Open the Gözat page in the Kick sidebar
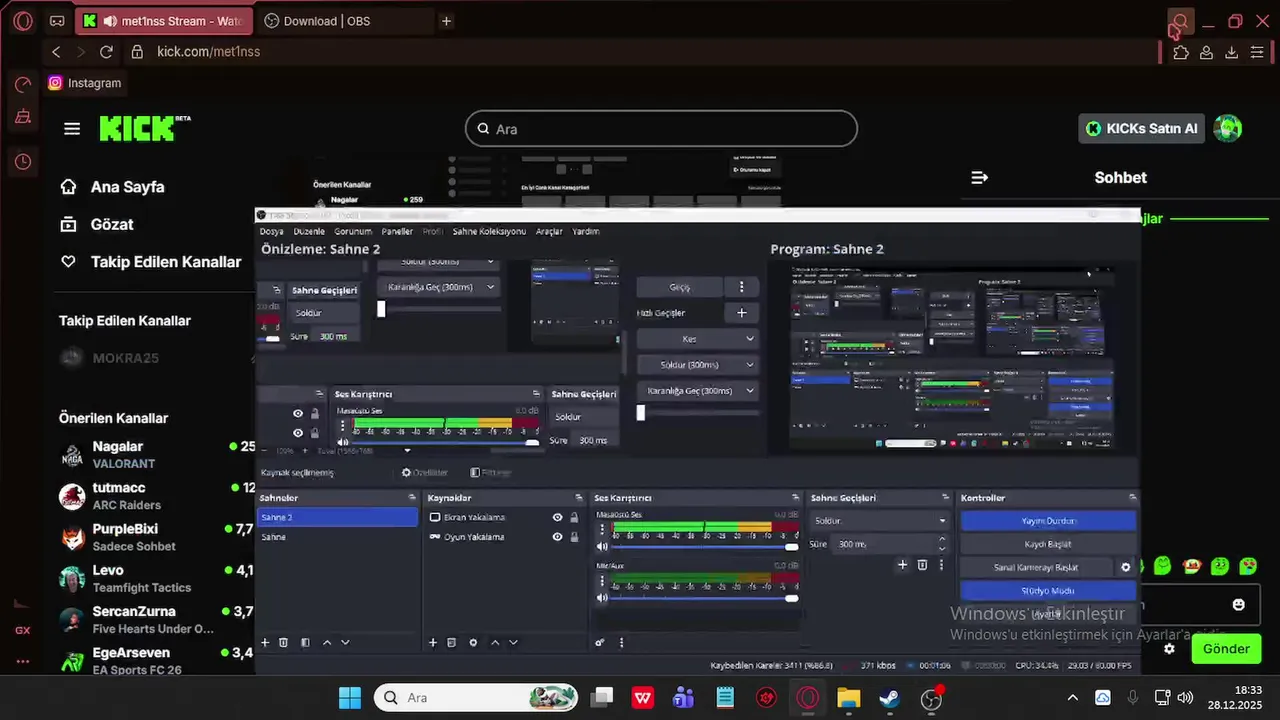This screenshot has height=720, width=1280. click(x=112, y=224)
